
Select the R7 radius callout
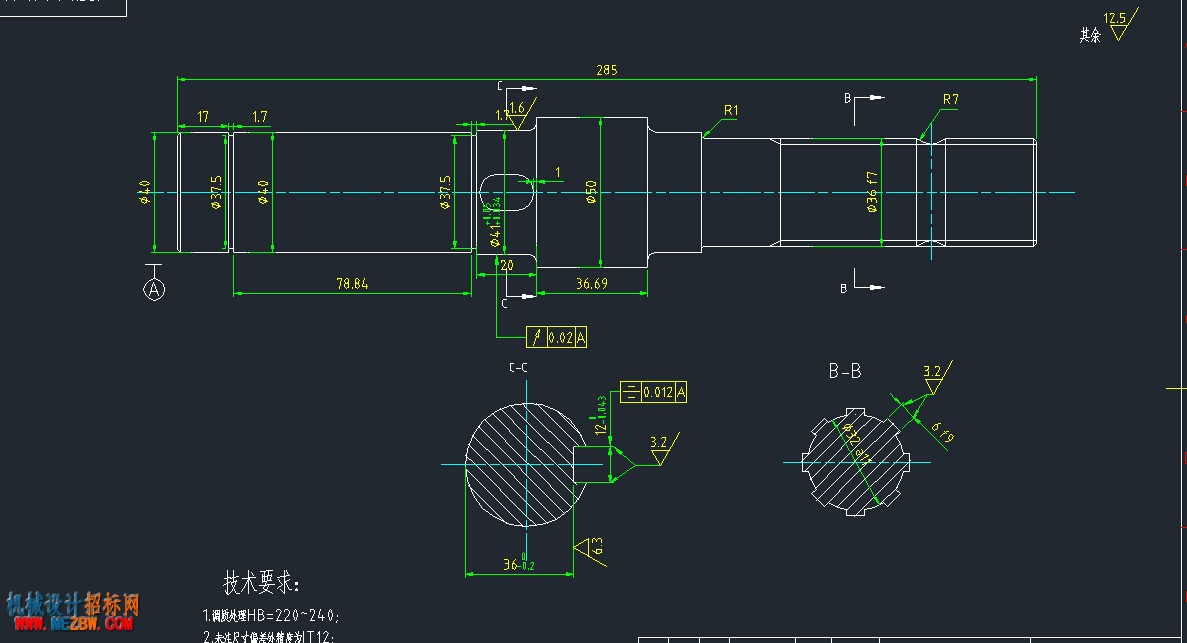[951, 99]
